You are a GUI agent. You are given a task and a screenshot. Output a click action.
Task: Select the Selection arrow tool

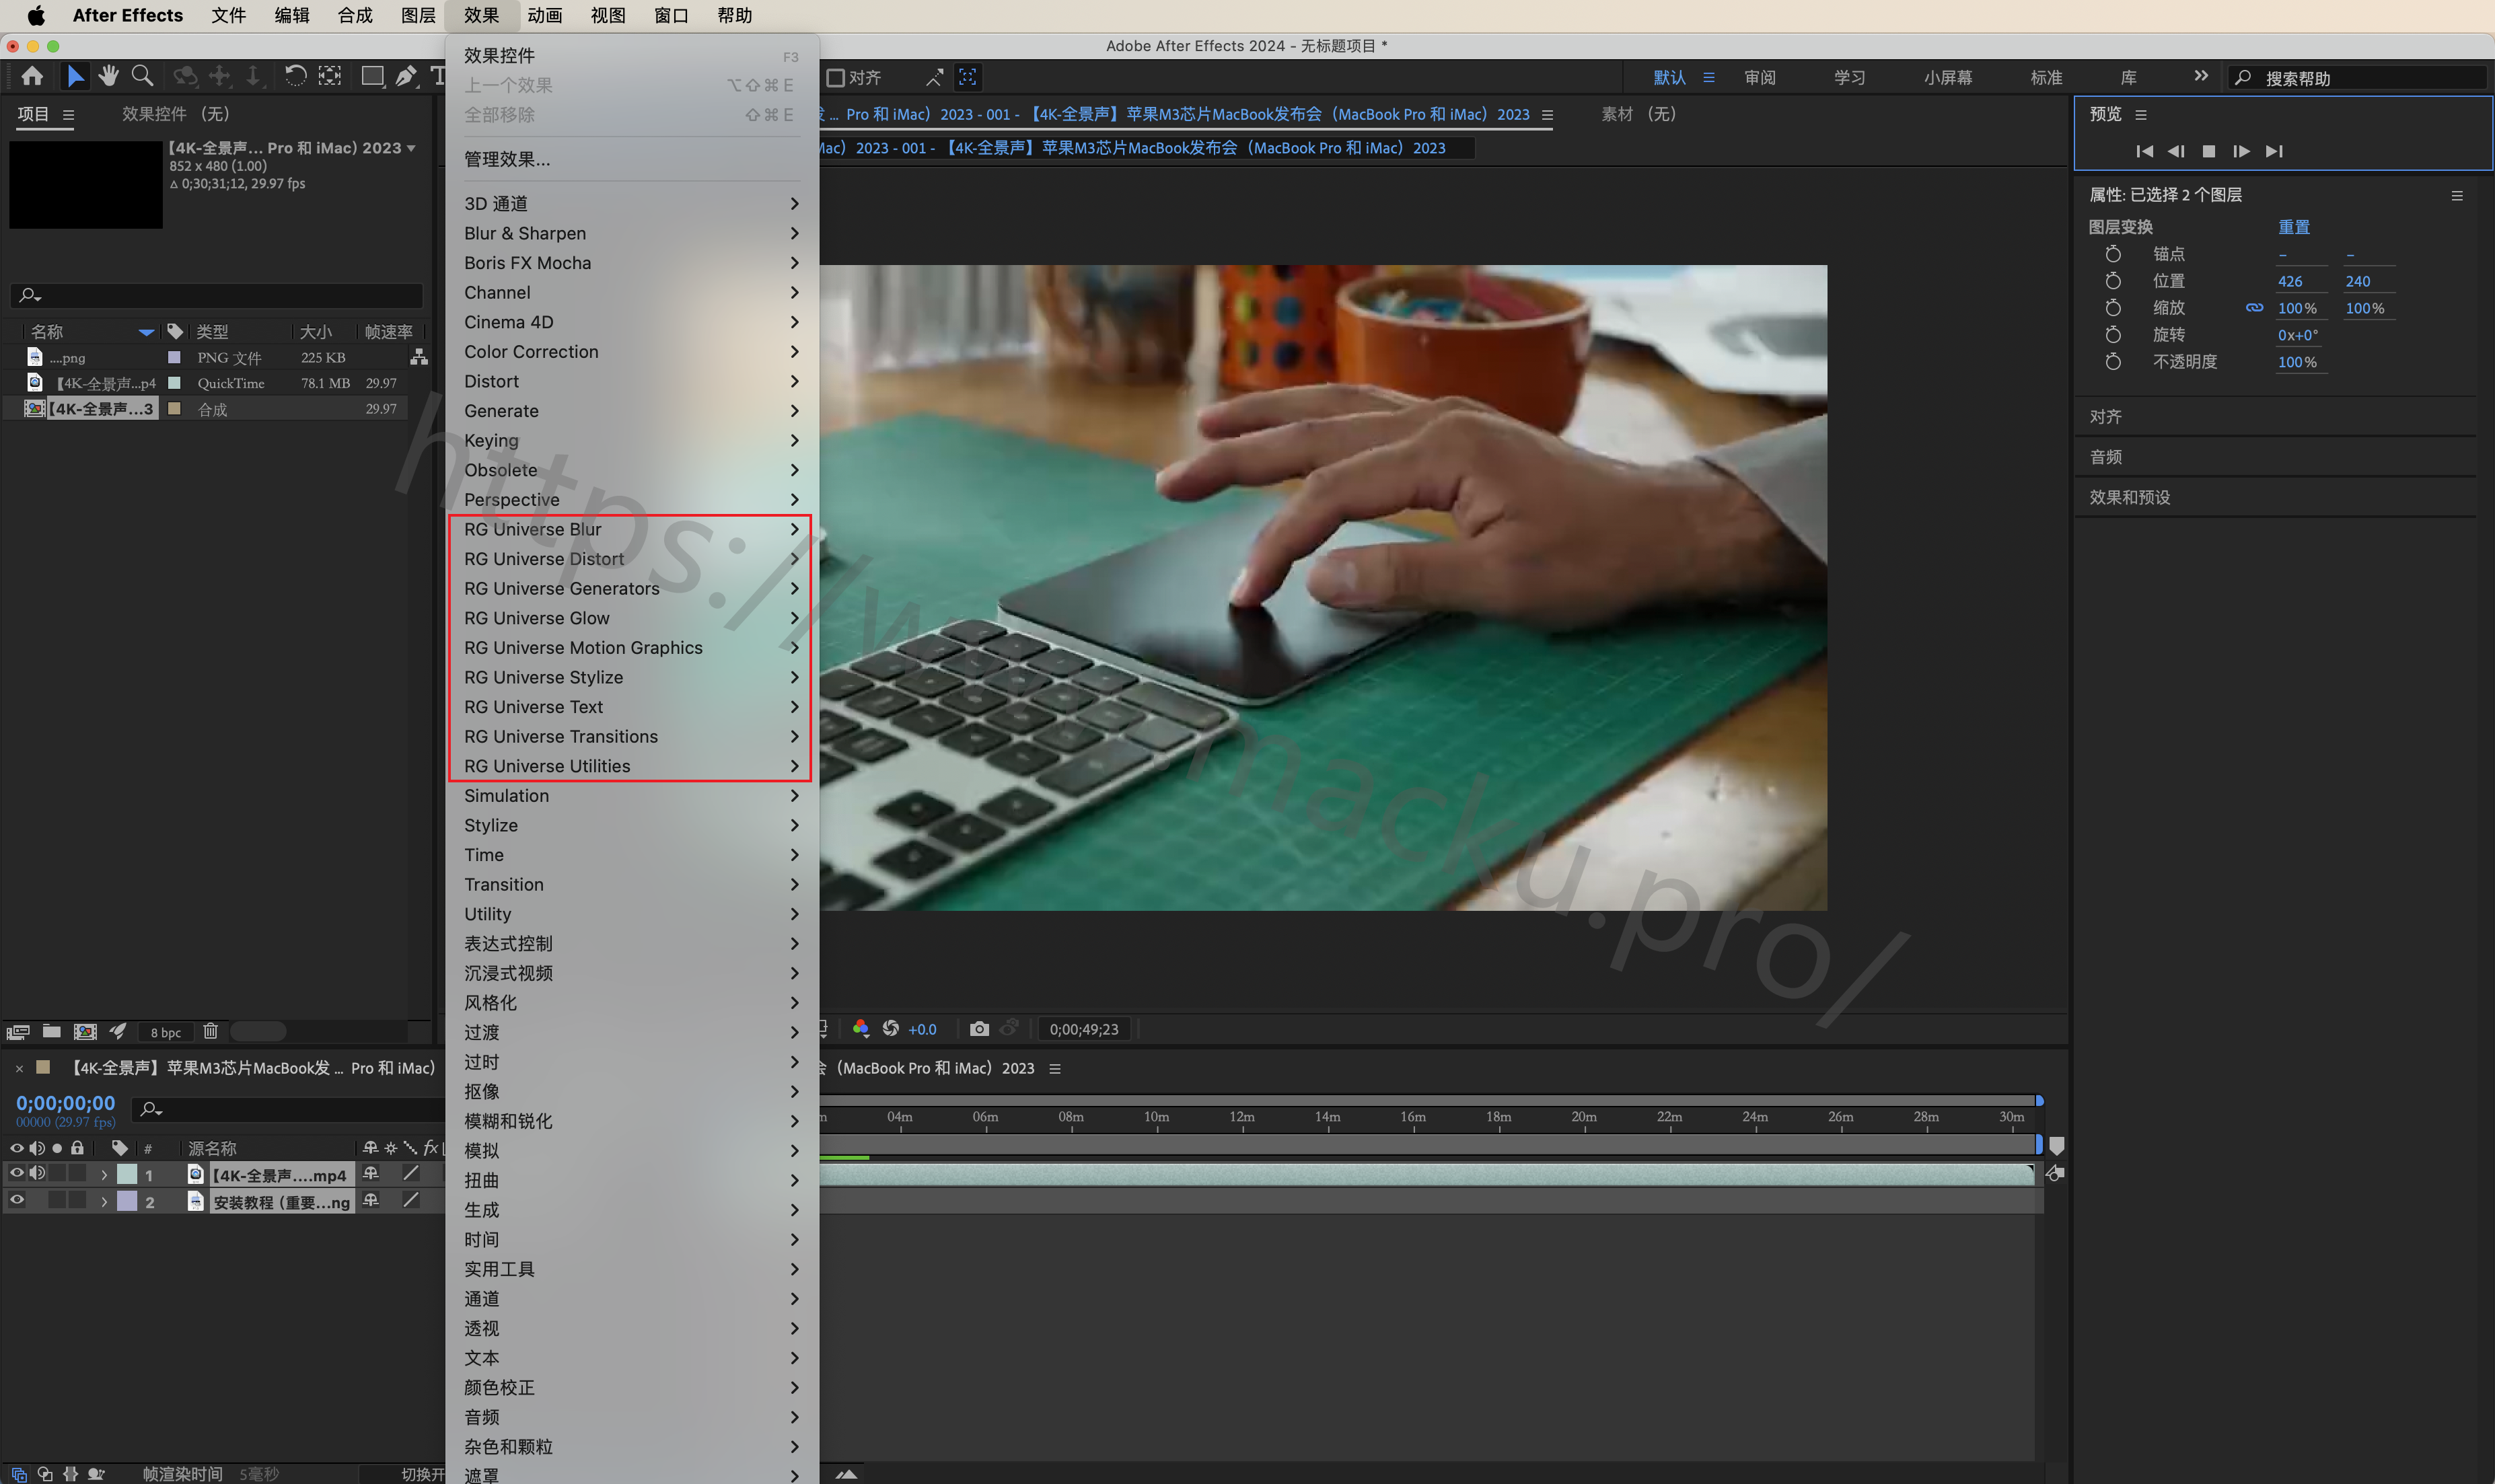pyautogui.click(x=75, y=76)
